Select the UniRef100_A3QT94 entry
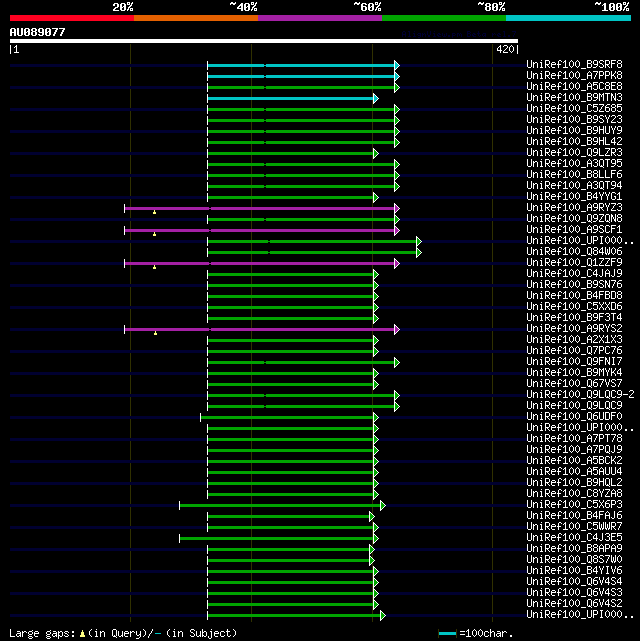The width and height of the screenshot is (640, 641). coord(574,186)
